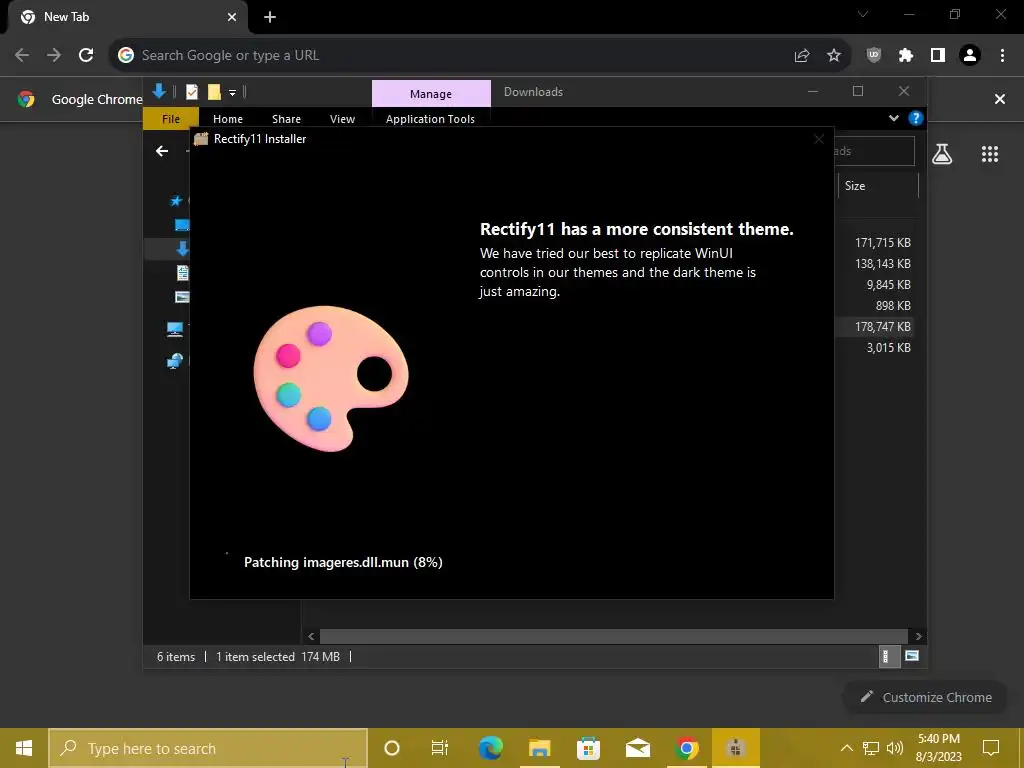Open the Extensions puzzle icon
Viewport: 1024px width, 768px height.
906,56
